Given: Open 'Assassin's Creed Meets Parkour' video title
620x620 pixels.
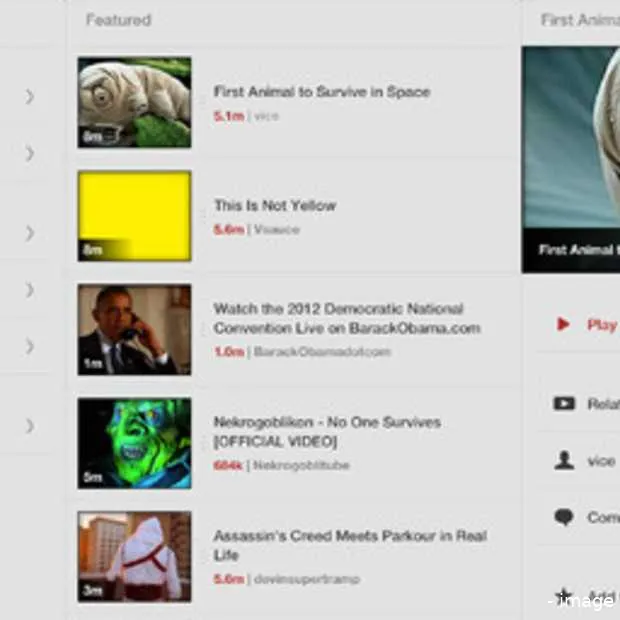Looking at the screenshot, I should click(349, 545).
